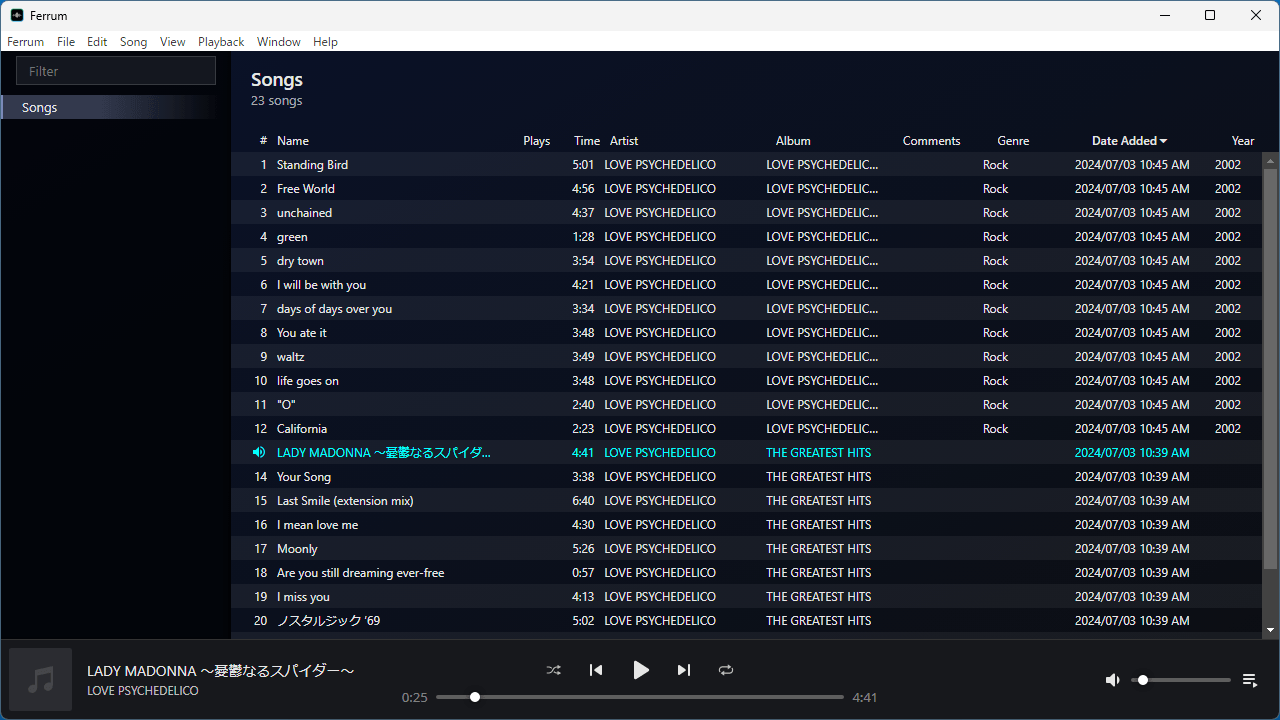The image size is (1280, 720).
Task: Select the song California
Action: tap(747, 429)
